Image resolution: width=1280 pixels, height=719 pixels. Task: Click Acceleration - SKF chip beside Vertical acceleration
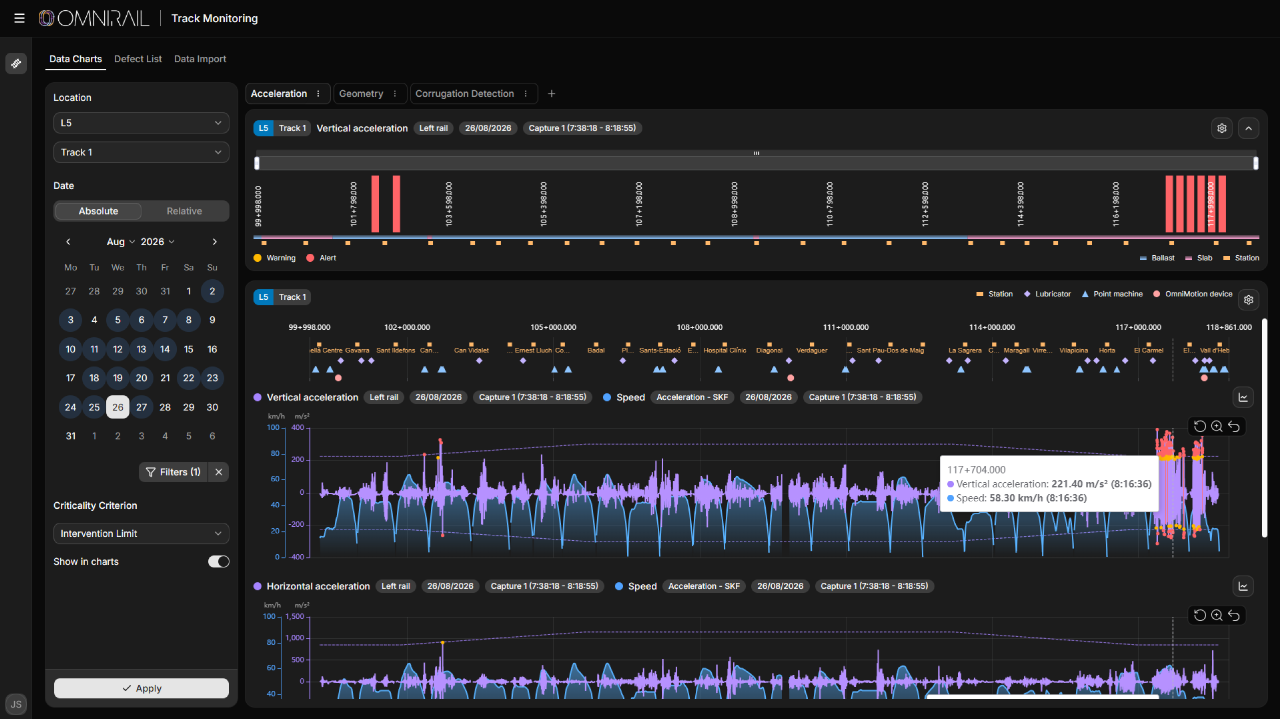[693, 397]
